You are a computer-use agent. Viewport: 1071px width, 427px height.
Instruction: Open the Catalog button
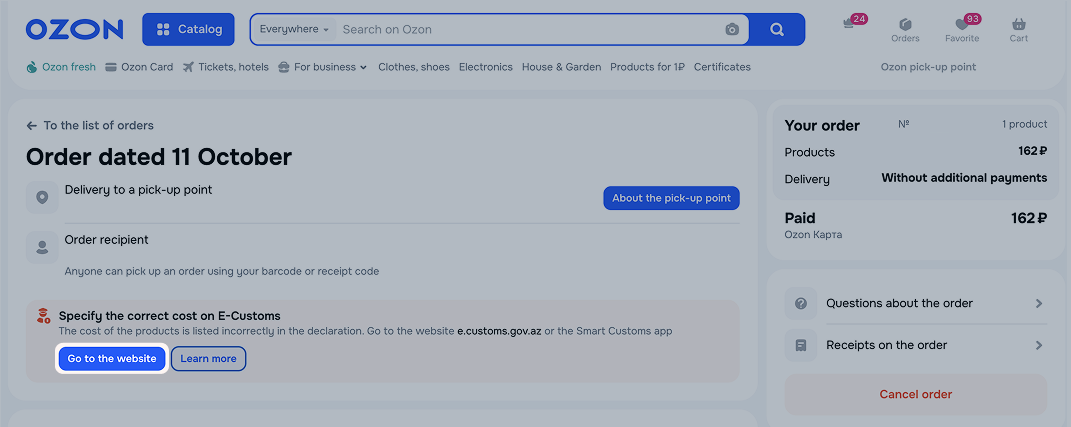click(x=188, y=29)
